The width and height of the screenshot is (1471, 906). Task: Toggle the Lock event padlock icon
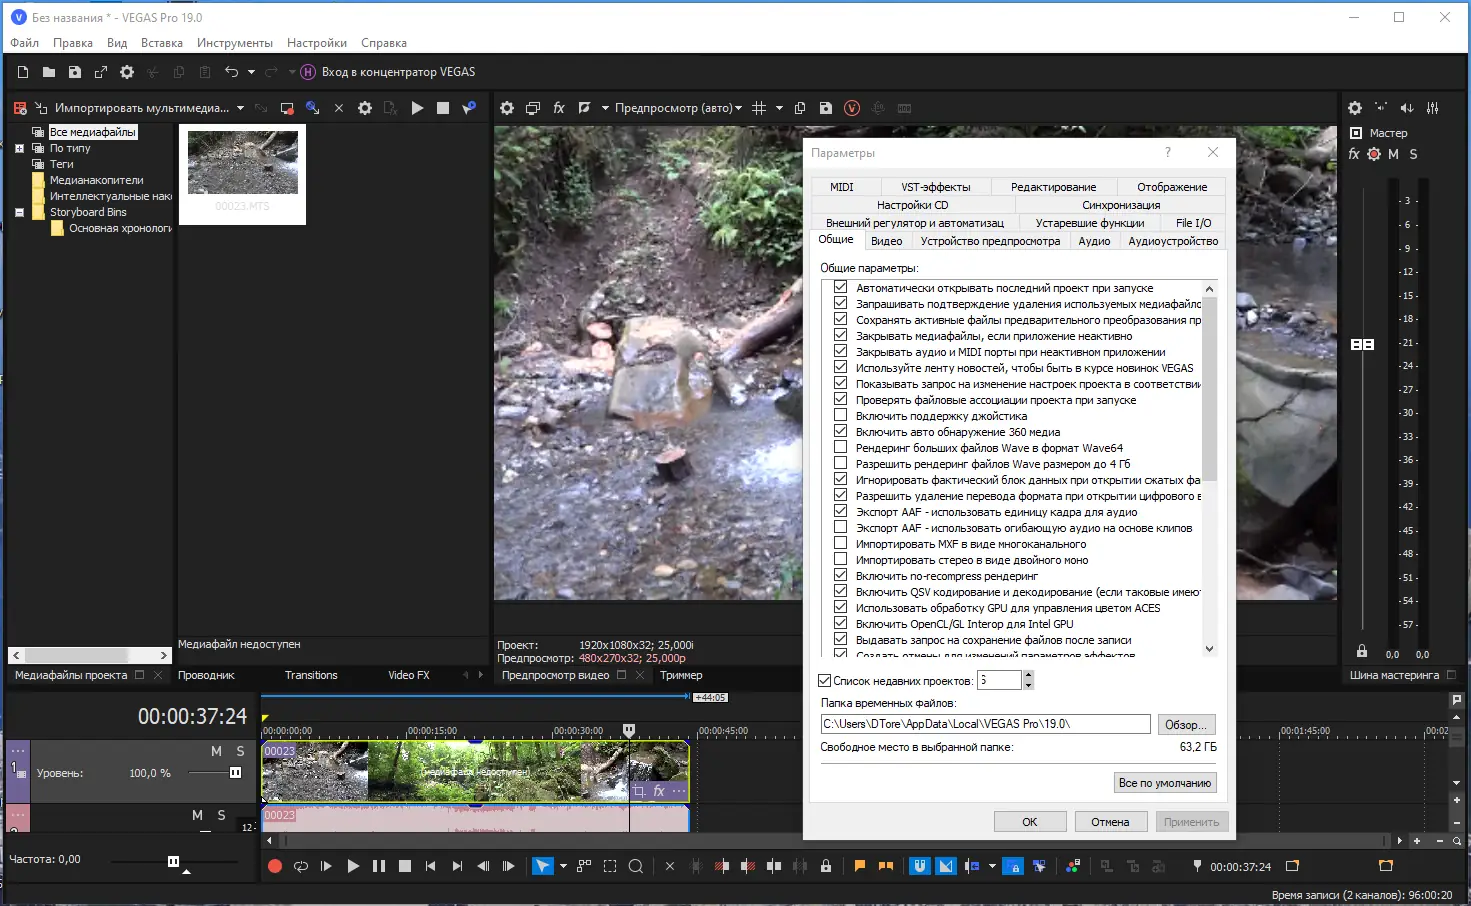click(x=825, y=866)
